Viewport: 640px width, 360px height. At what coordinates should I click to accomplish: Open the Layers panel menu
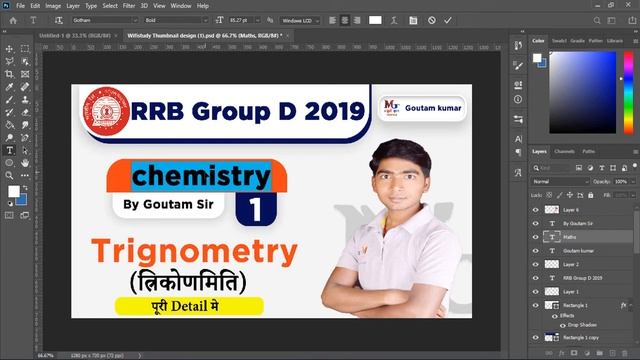click(635, 151)
